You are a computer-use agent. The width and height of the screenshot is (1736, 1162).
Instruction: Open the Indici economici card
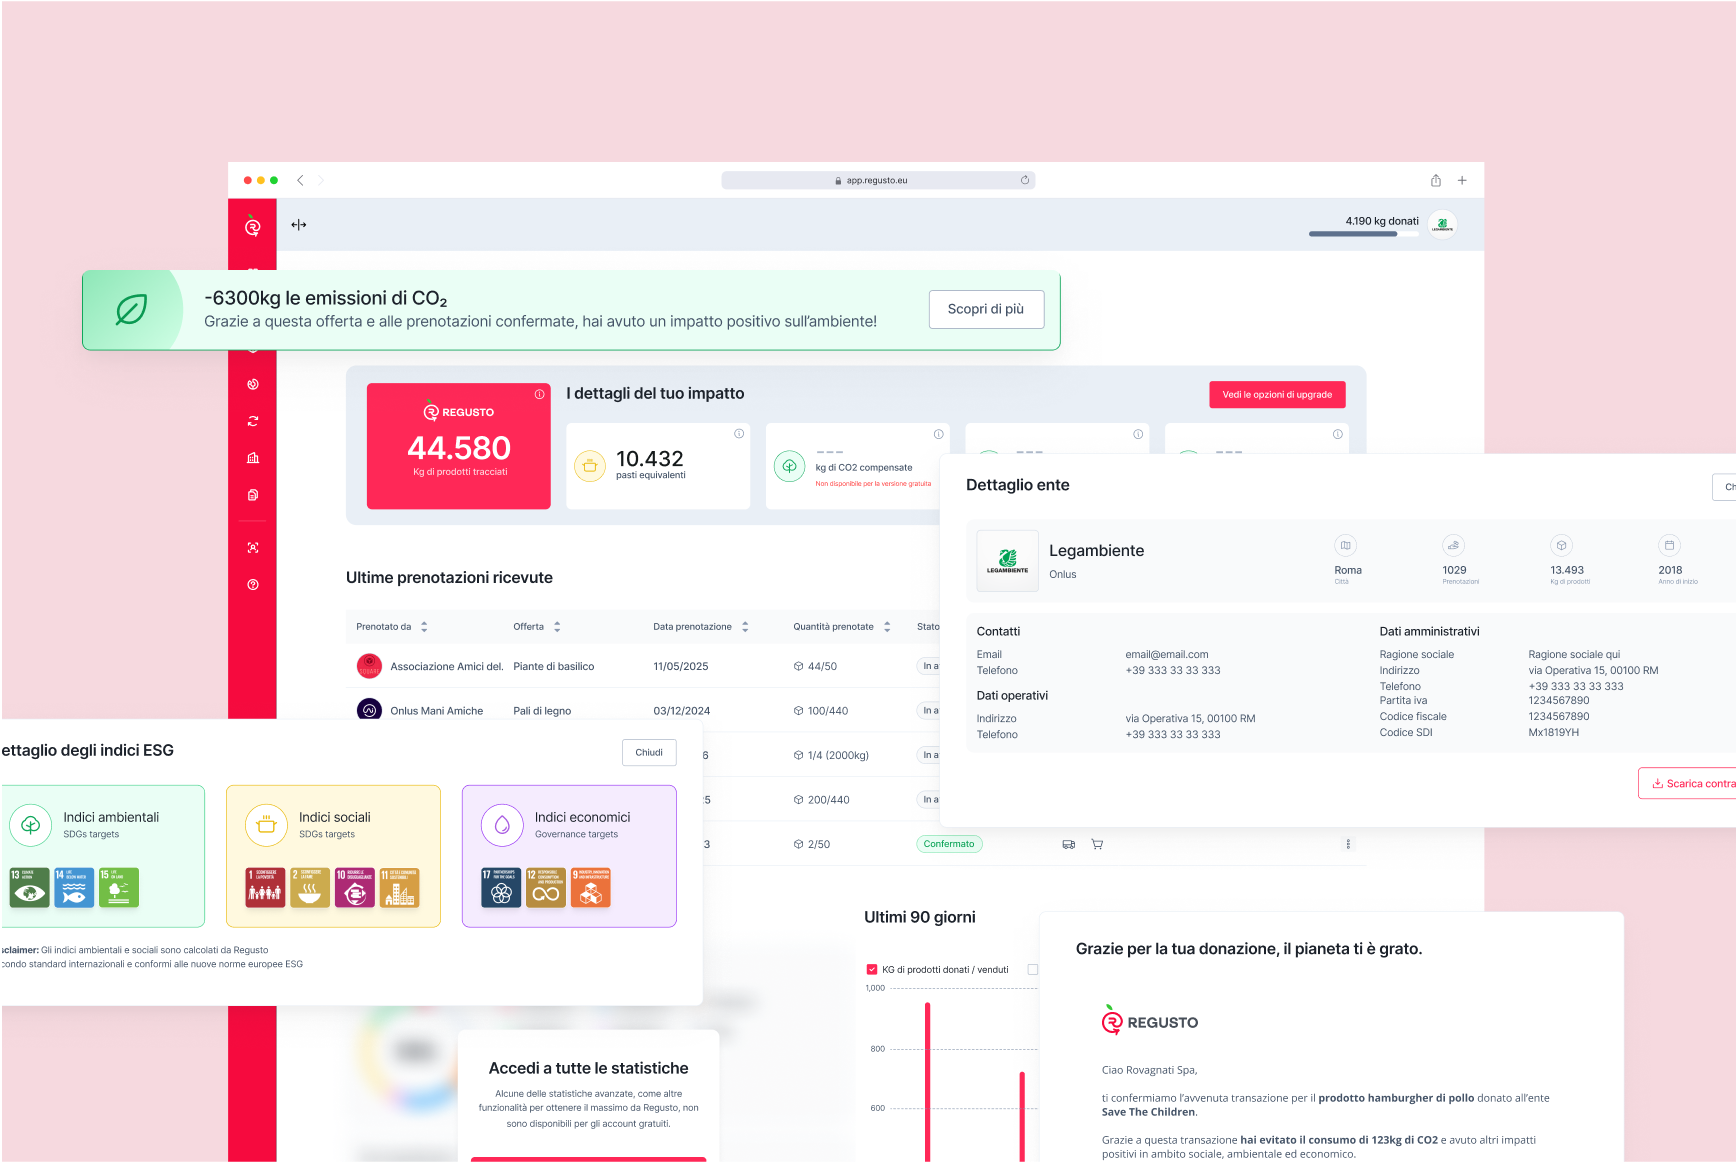tap(569, 856)
